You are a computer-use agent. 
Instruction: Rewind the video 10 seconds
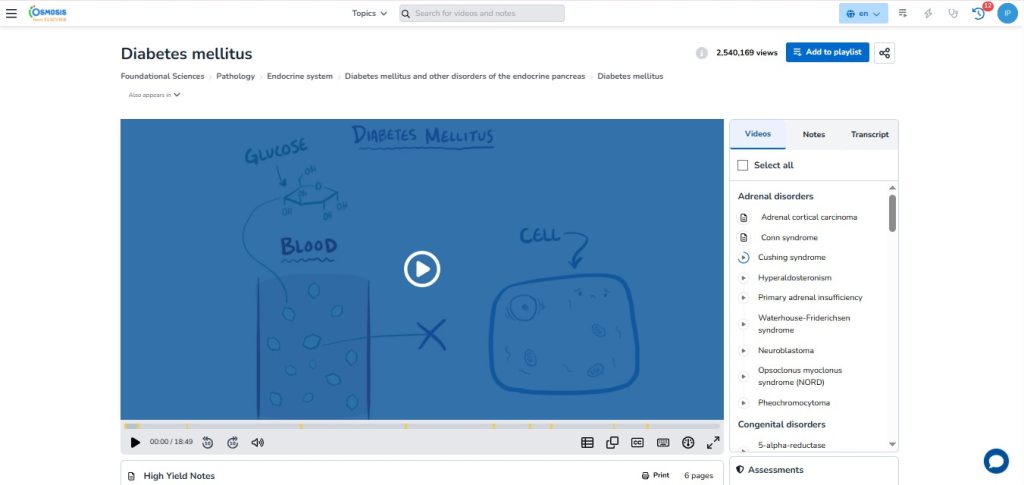click(208, 443)
